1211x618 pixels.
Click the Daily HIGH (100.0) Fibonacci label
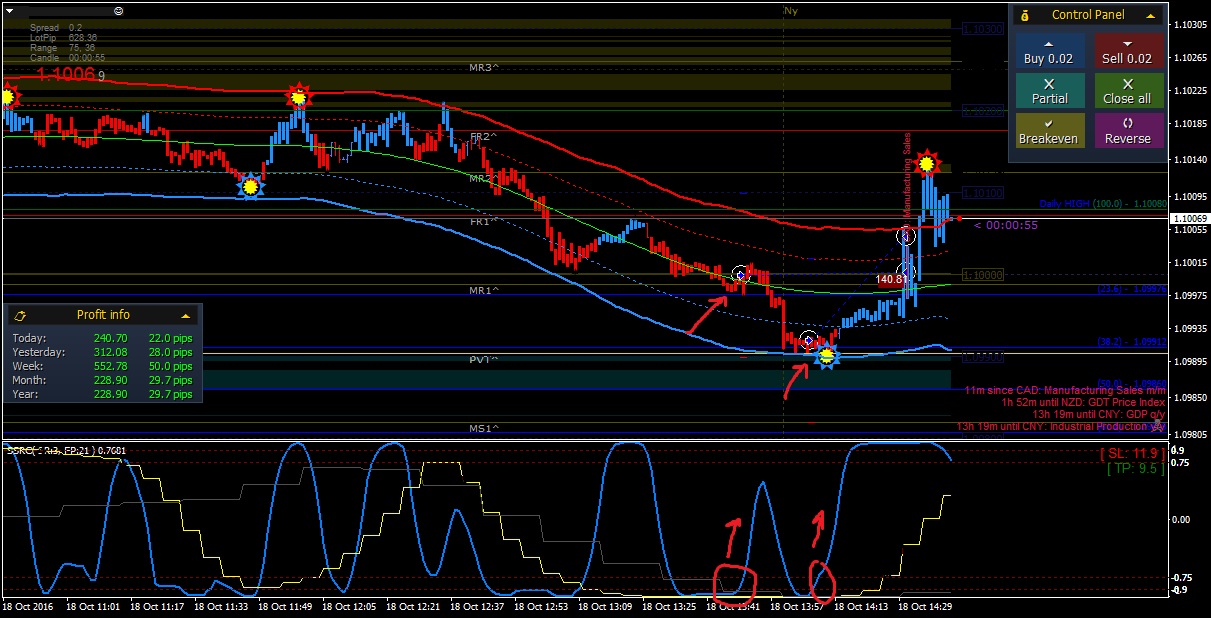click(x=1103, y=204)
